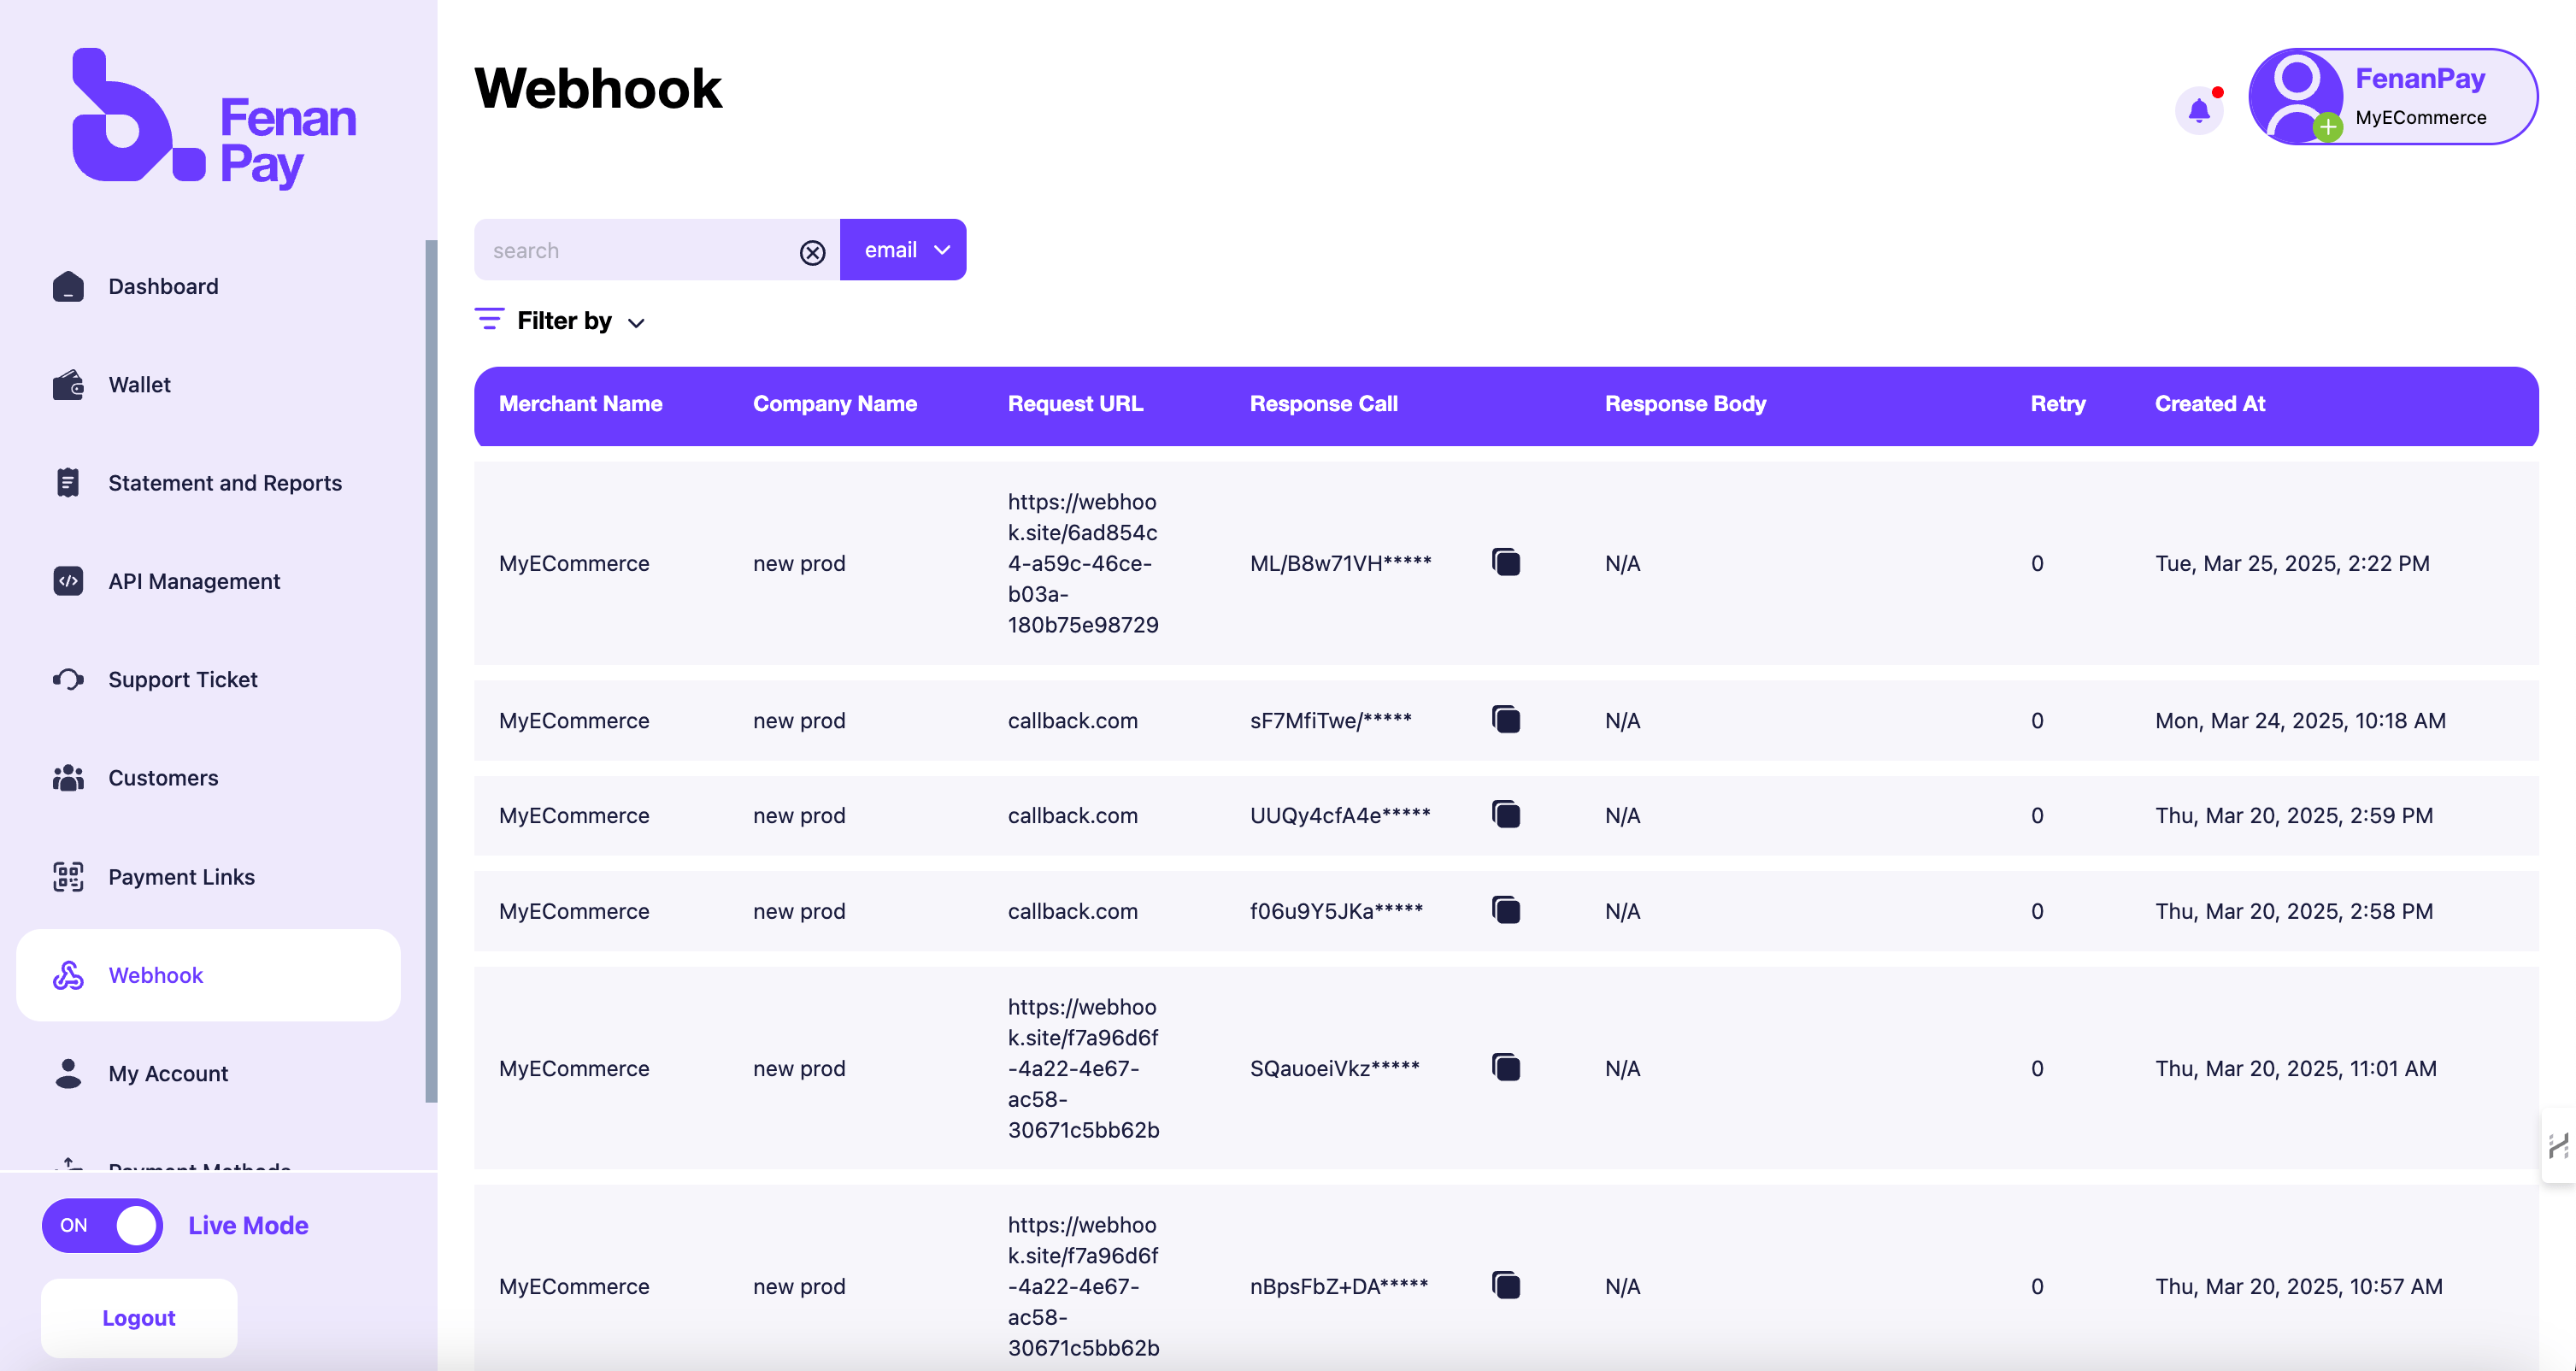Copy response call ML/B8w71VH*****
2576x1371 pixels.
click(1506, 562)
